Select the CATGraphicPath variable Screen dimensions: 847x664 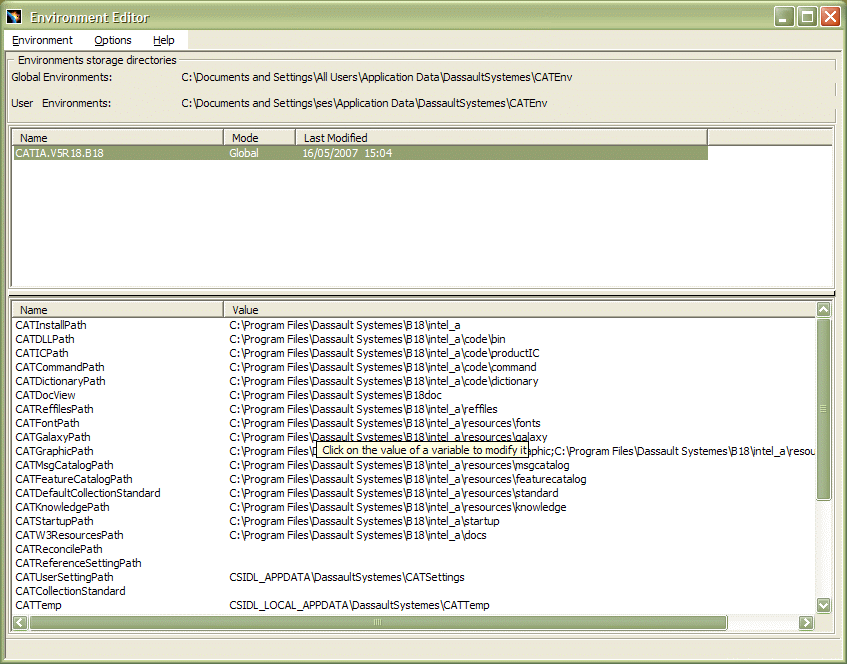point(54,451)
